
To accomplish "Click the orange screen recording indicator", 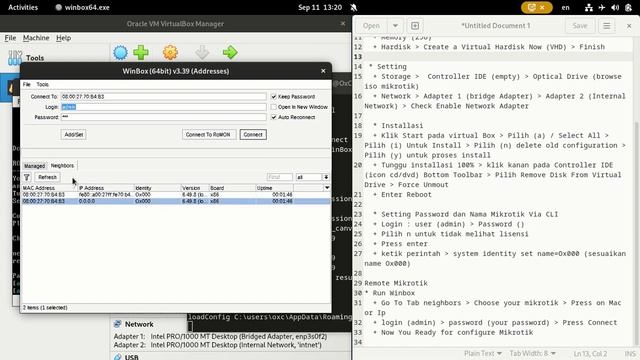I will coord(536,7).
